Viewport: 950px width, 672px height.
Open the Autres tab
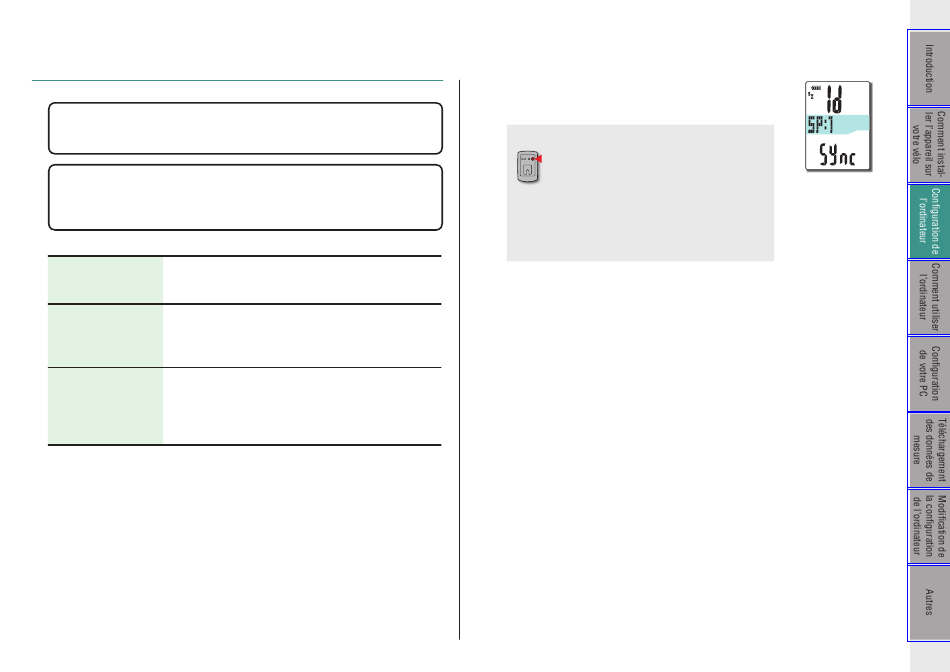coord(929,602)
